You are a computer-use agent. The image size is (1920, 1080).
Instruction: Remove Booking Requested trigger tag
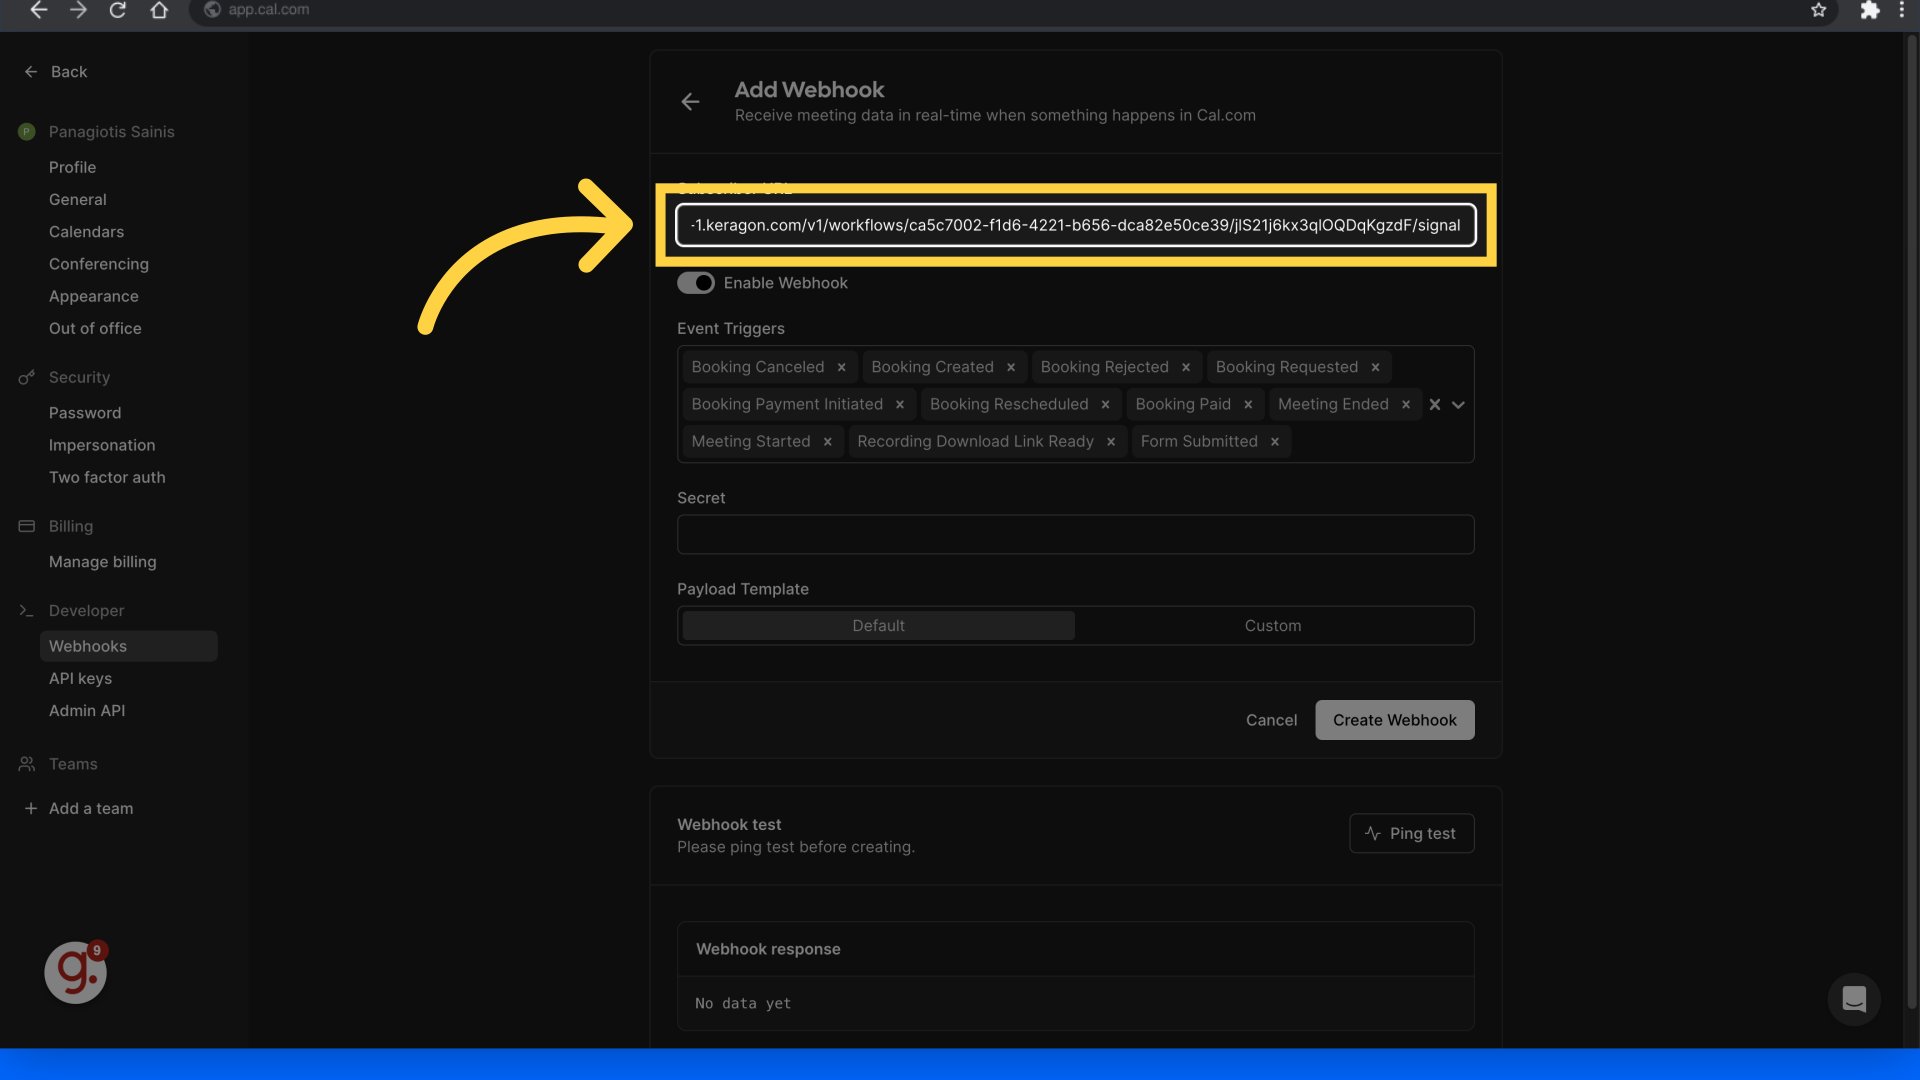click(1375, 367)
